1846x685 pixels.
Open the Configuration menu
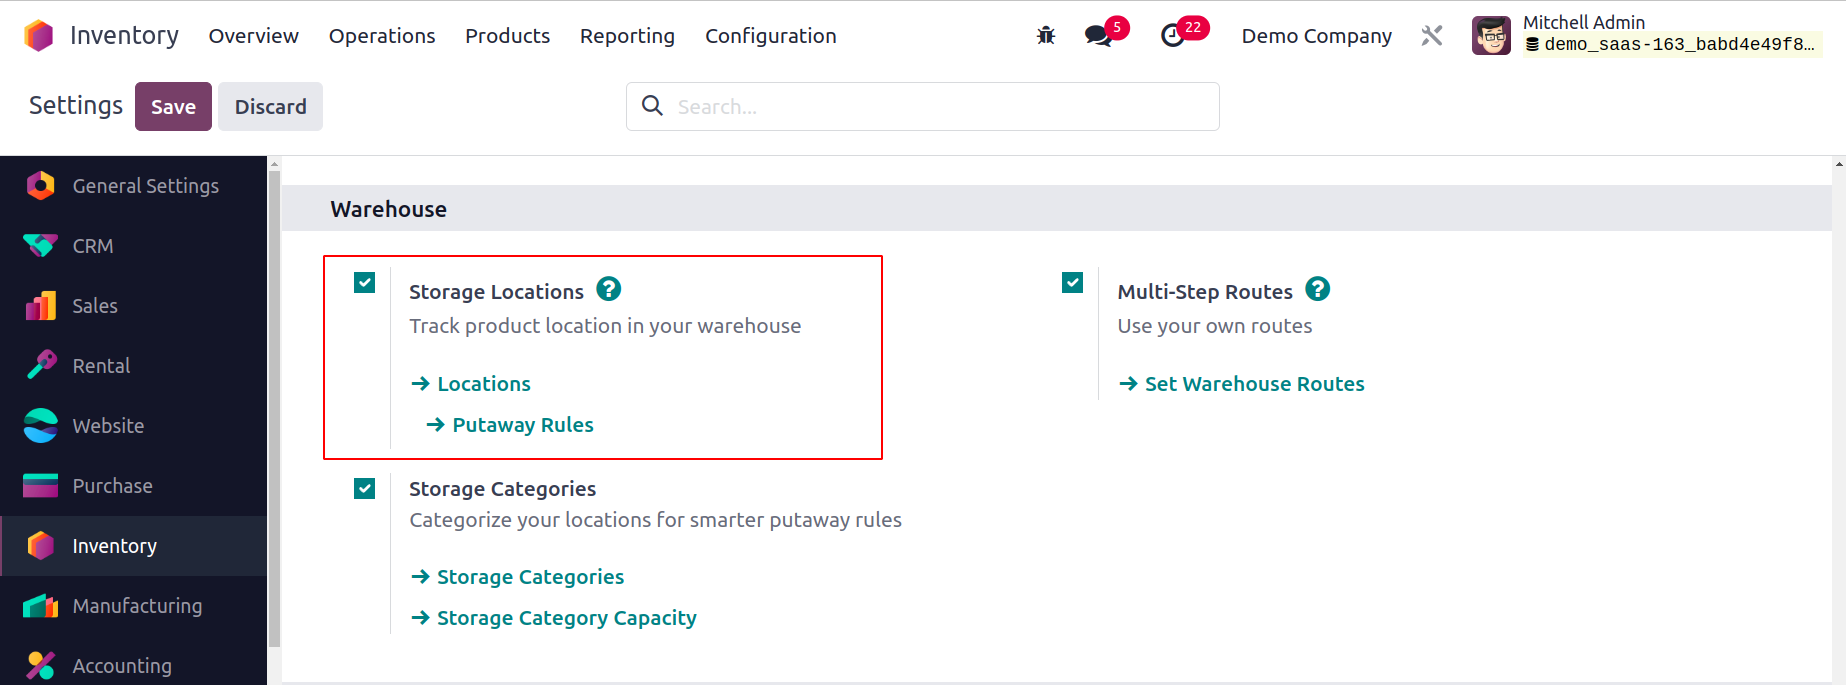[770, 36]
